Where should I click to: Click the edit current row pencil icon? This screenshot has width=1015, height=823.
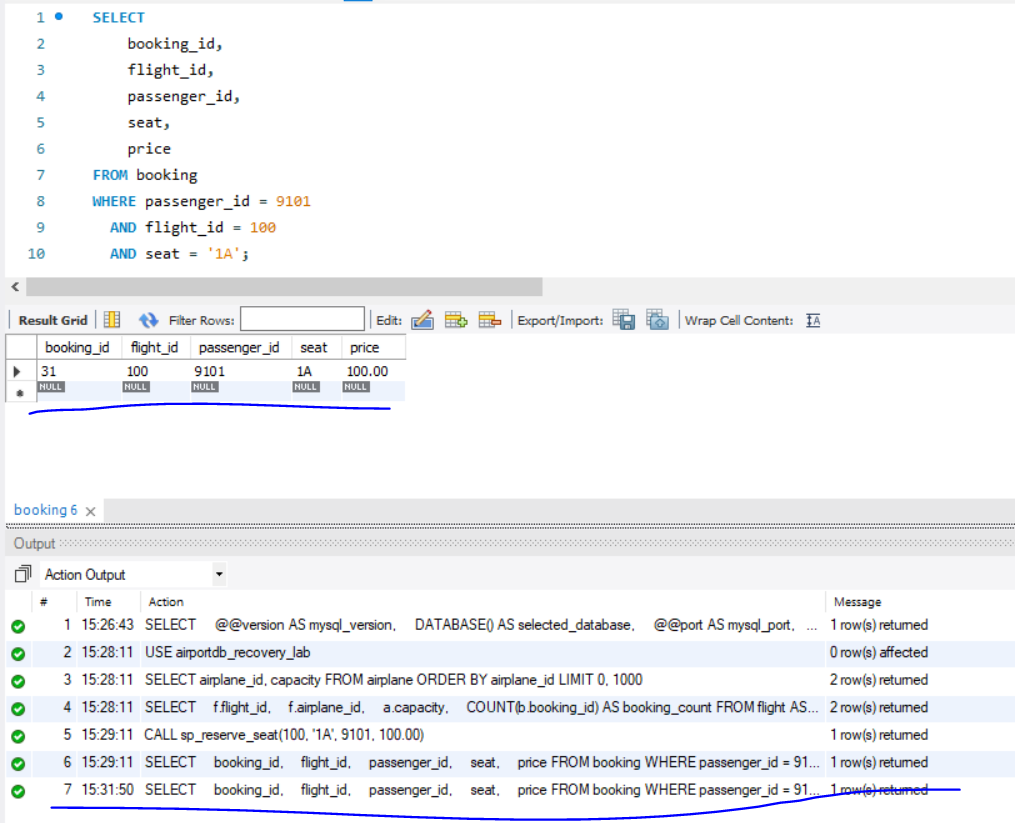(422, 320)
